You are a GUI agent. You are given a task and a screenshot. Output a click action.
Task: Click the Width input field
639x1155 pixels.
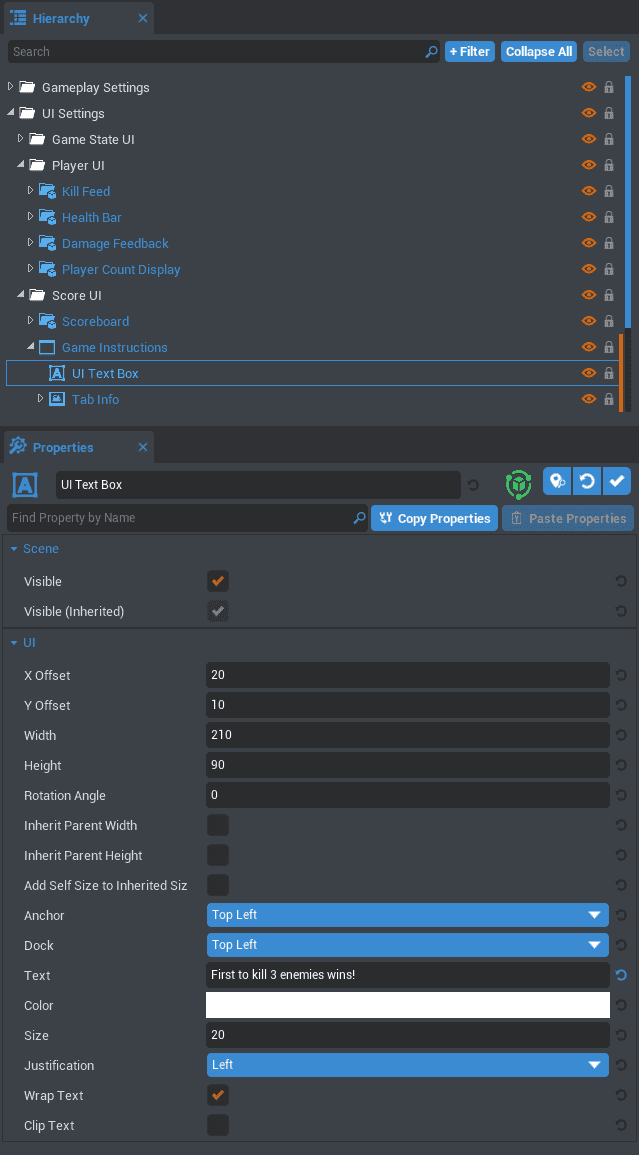click(x=407, y=735)
